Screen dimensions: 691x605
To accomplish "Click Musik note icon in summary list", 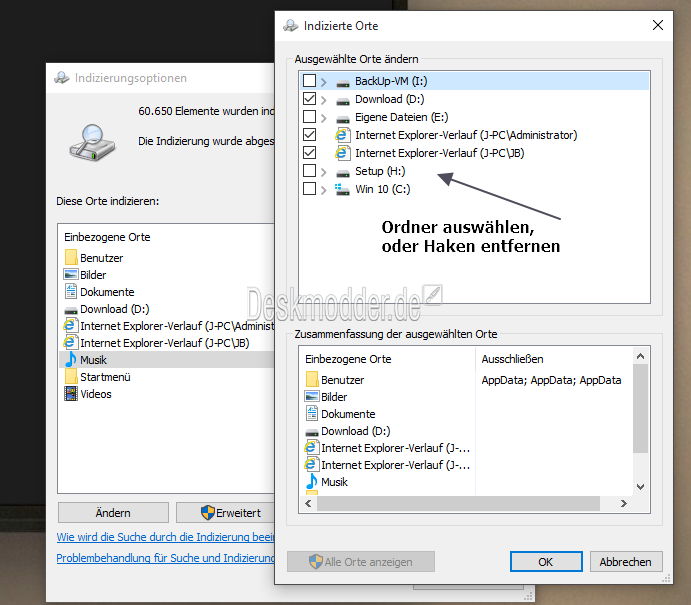I will tap(312, 481).
